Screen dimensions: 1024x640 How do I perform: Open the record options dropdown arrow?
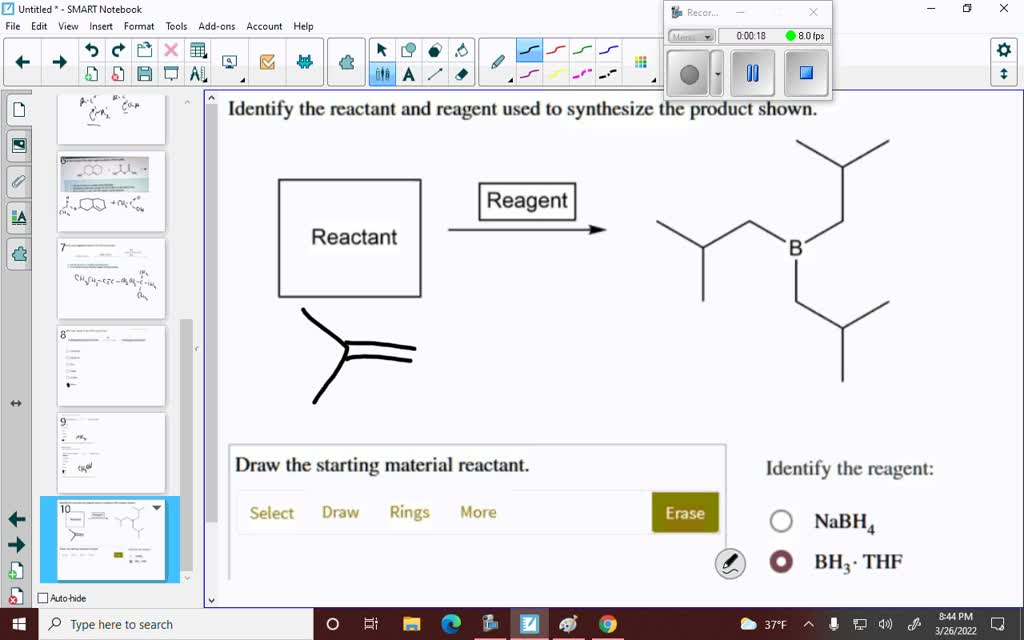717,74
